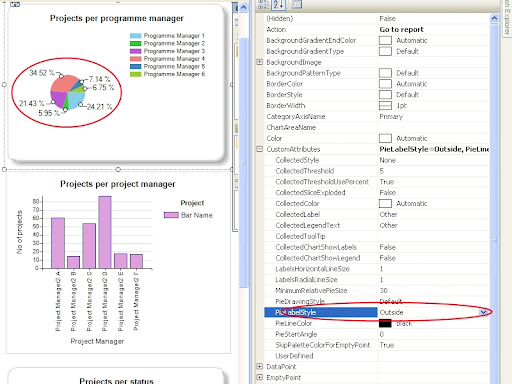Screen dimensions: 512x384
Task: Select the Projects per programme manager title
Action: (x=117, y=18)
